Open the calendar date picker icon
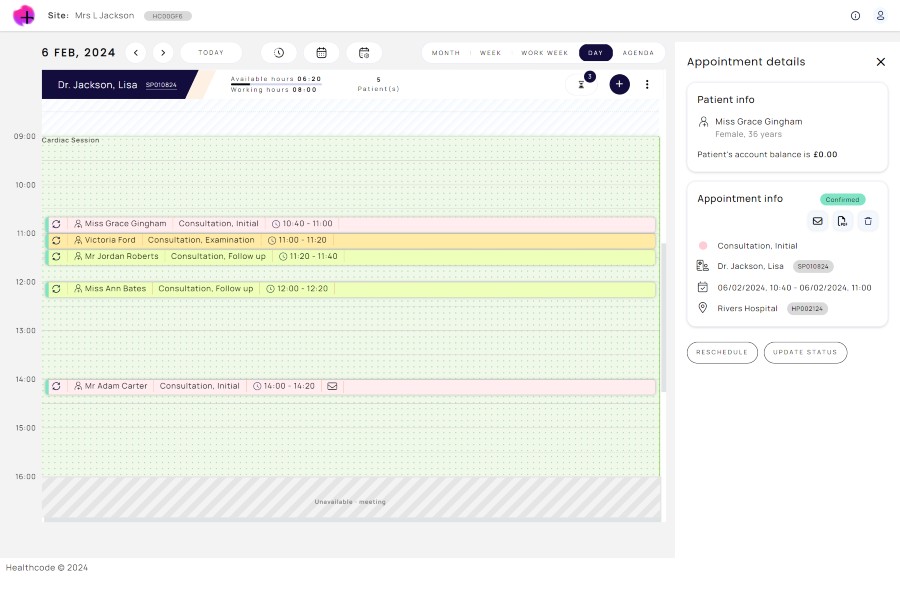The height and width of the screenshot is (601, 900). (322, 52)
